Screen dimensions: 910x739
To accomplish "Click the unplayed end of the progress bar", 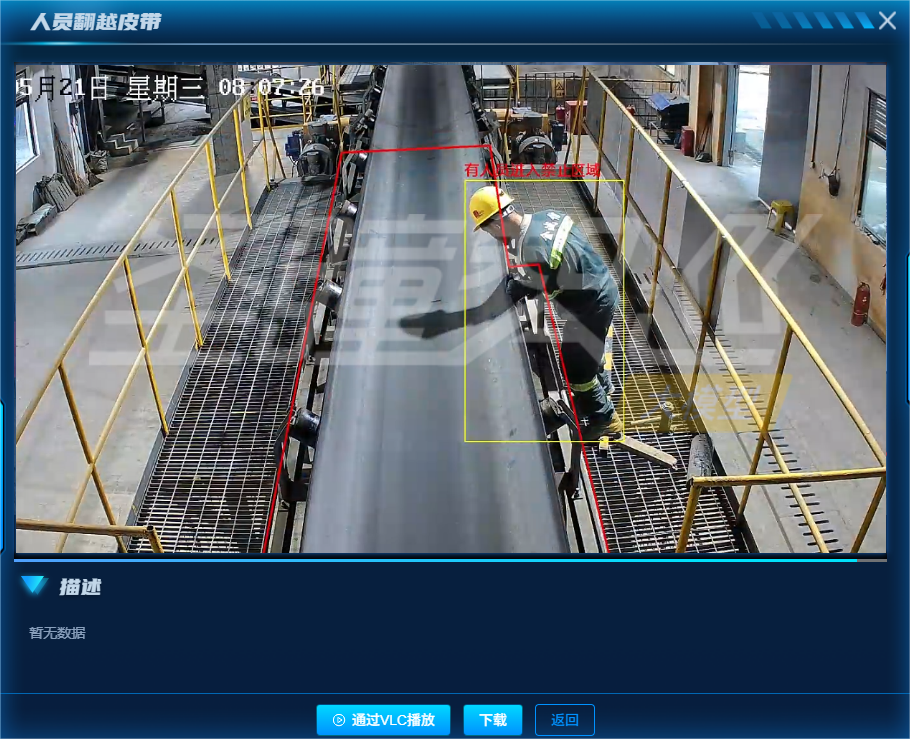I will click(x=872, y=560).
